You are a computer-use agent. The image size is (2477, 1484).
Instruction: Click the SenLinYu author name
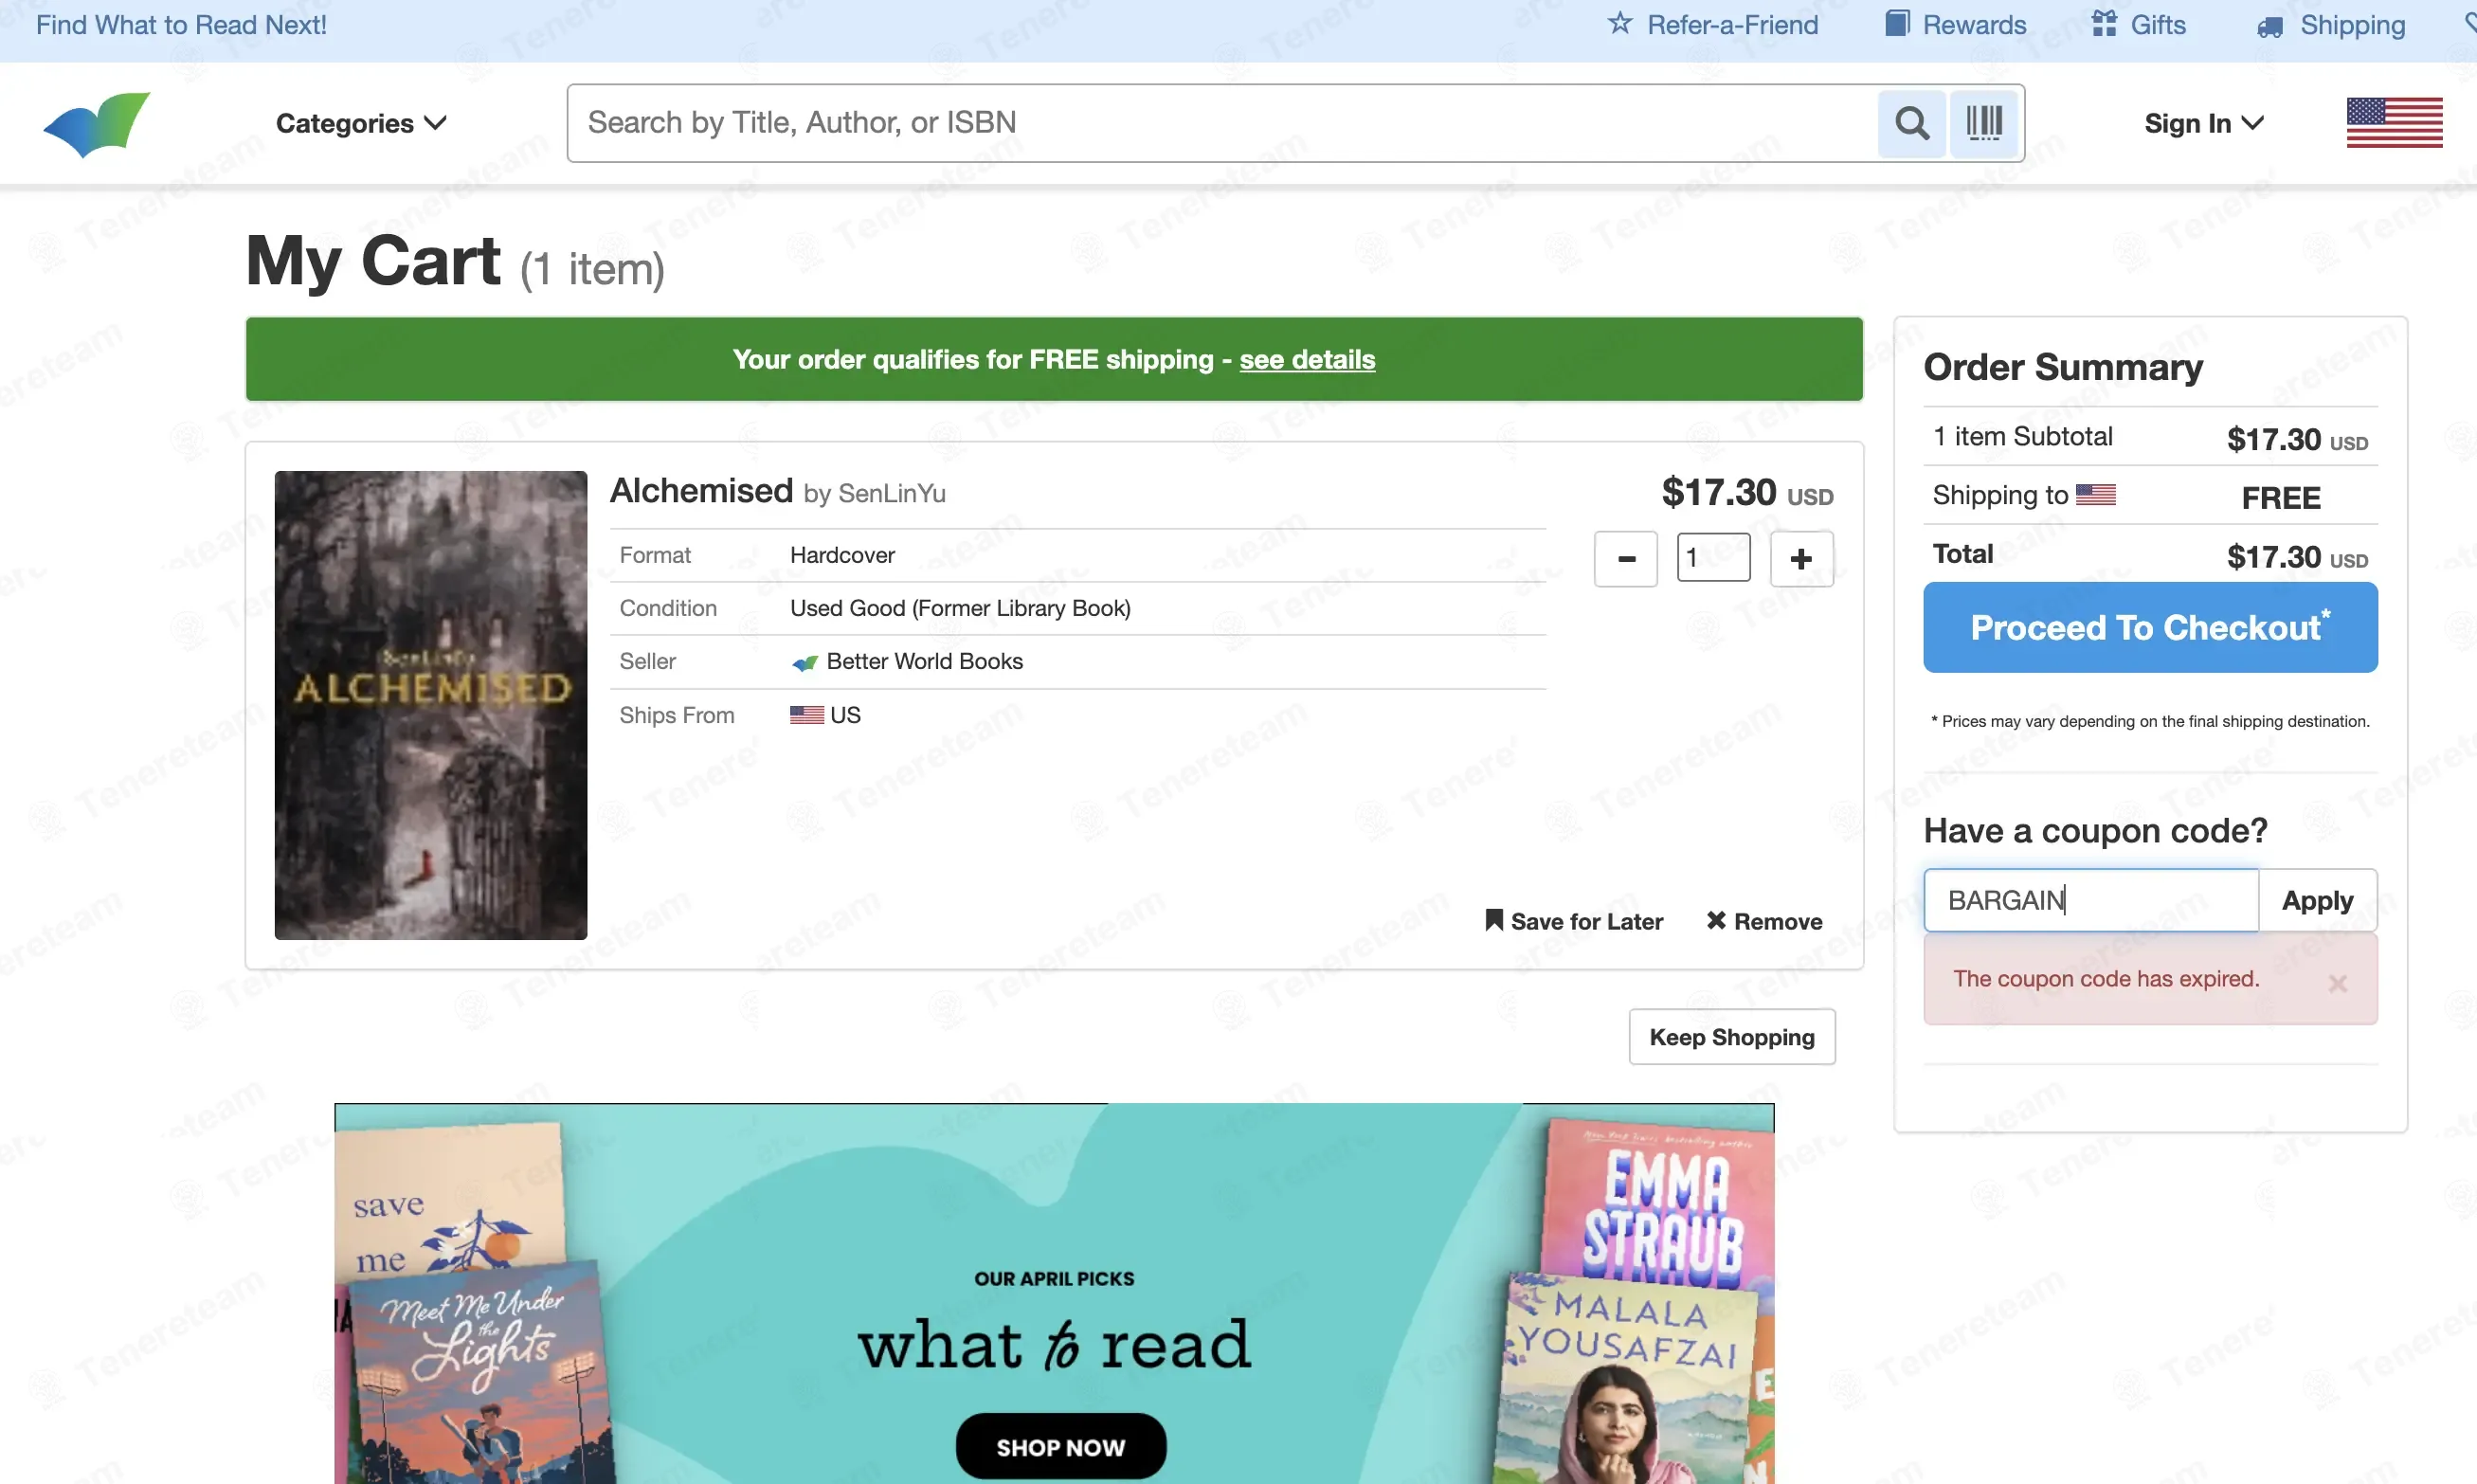click(892, 494)
